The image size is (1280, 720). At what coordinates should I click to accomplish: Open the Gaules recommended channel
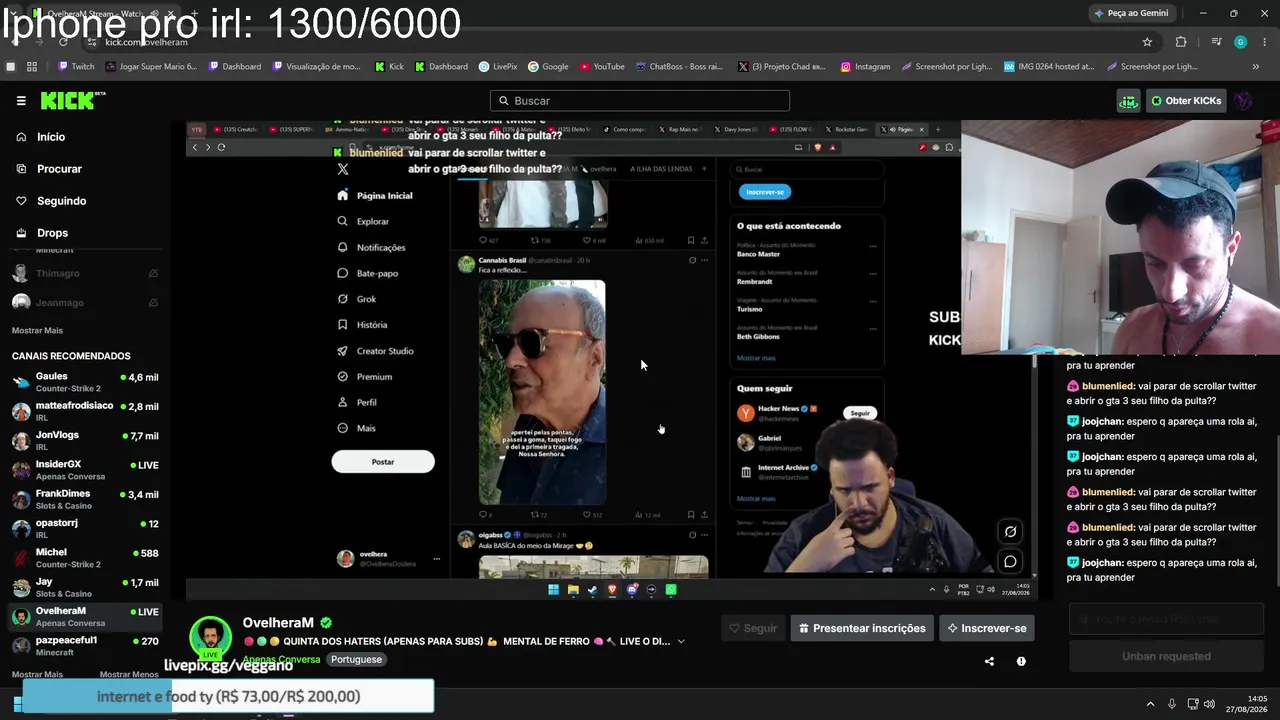tap(85, 382)
